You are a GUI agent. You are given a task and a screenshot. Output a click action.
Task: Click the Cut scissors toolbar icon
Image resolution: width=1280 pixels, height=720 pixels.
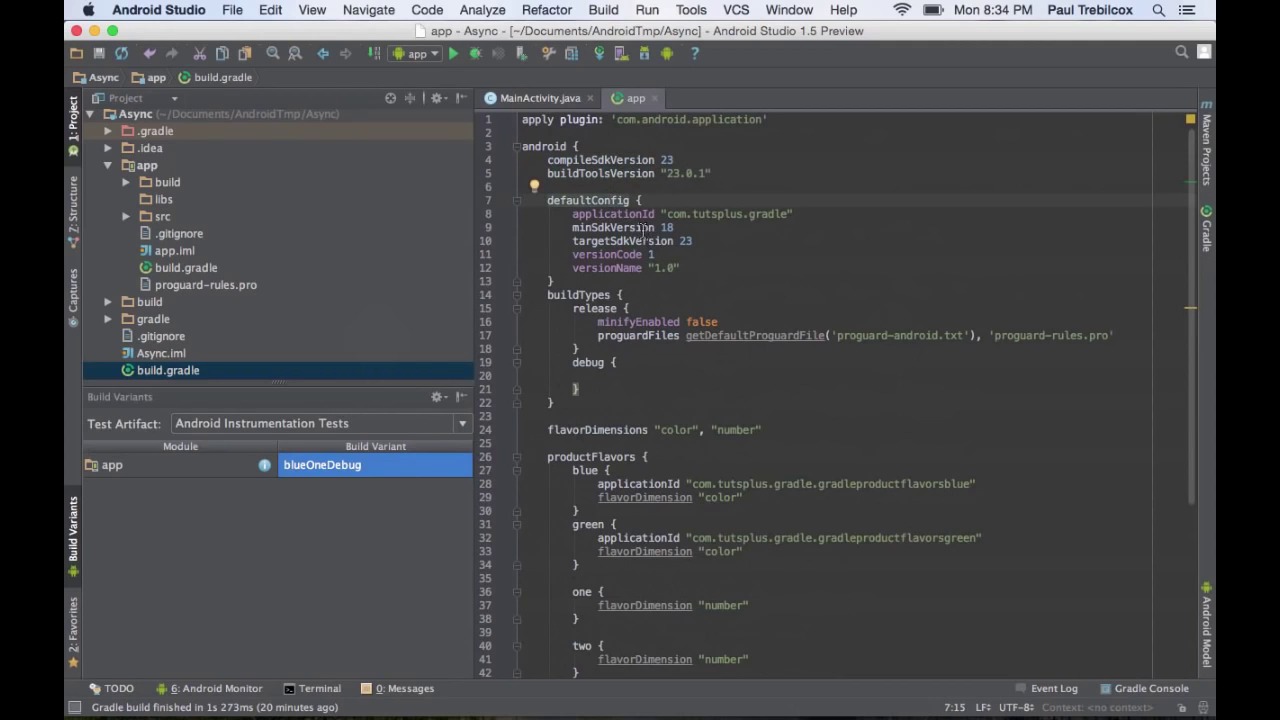[199, 54]
